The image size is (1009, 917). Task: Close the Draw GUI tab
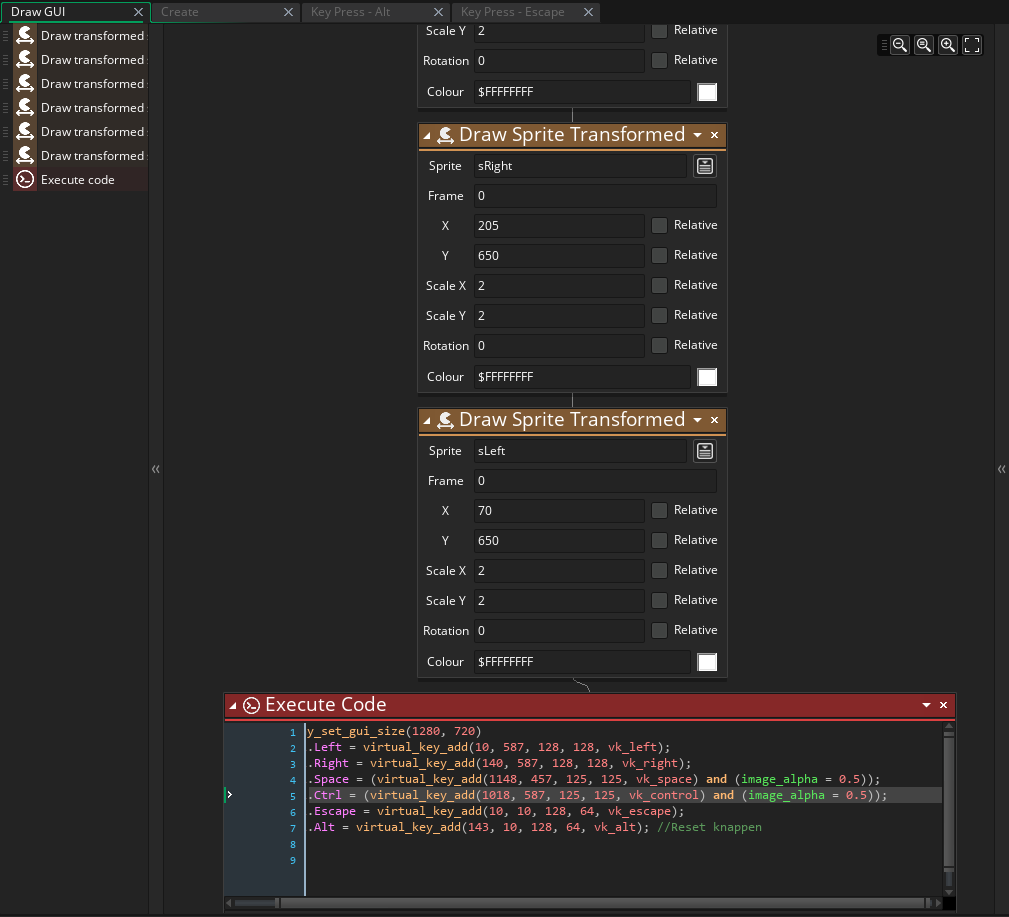(x=138, y=12)
